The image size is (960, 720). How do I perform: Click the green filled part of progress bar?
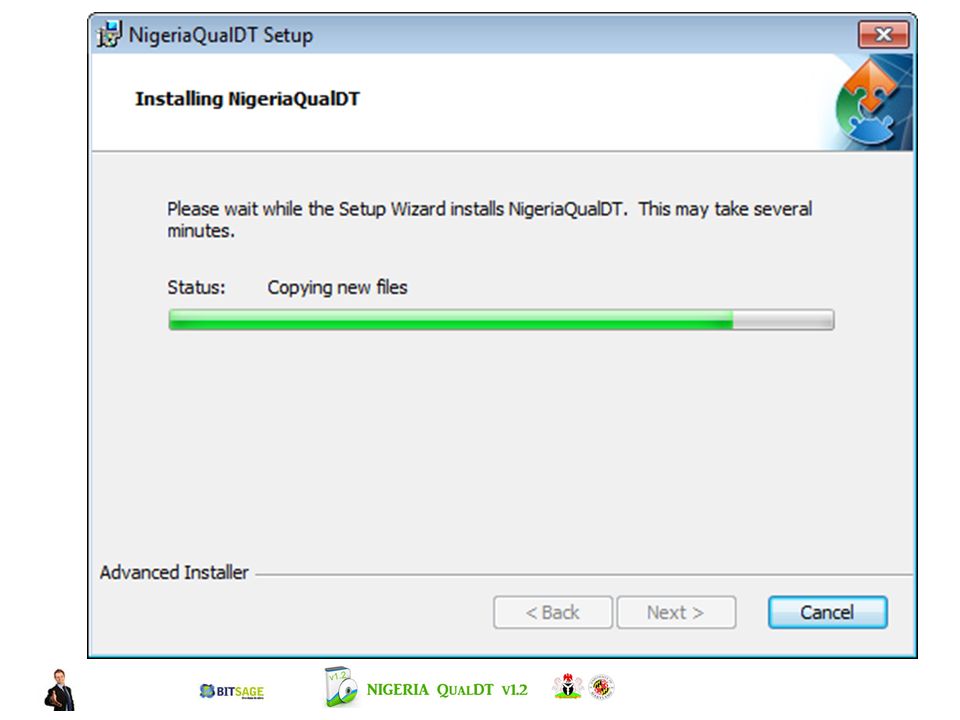(x=451, y=320)
